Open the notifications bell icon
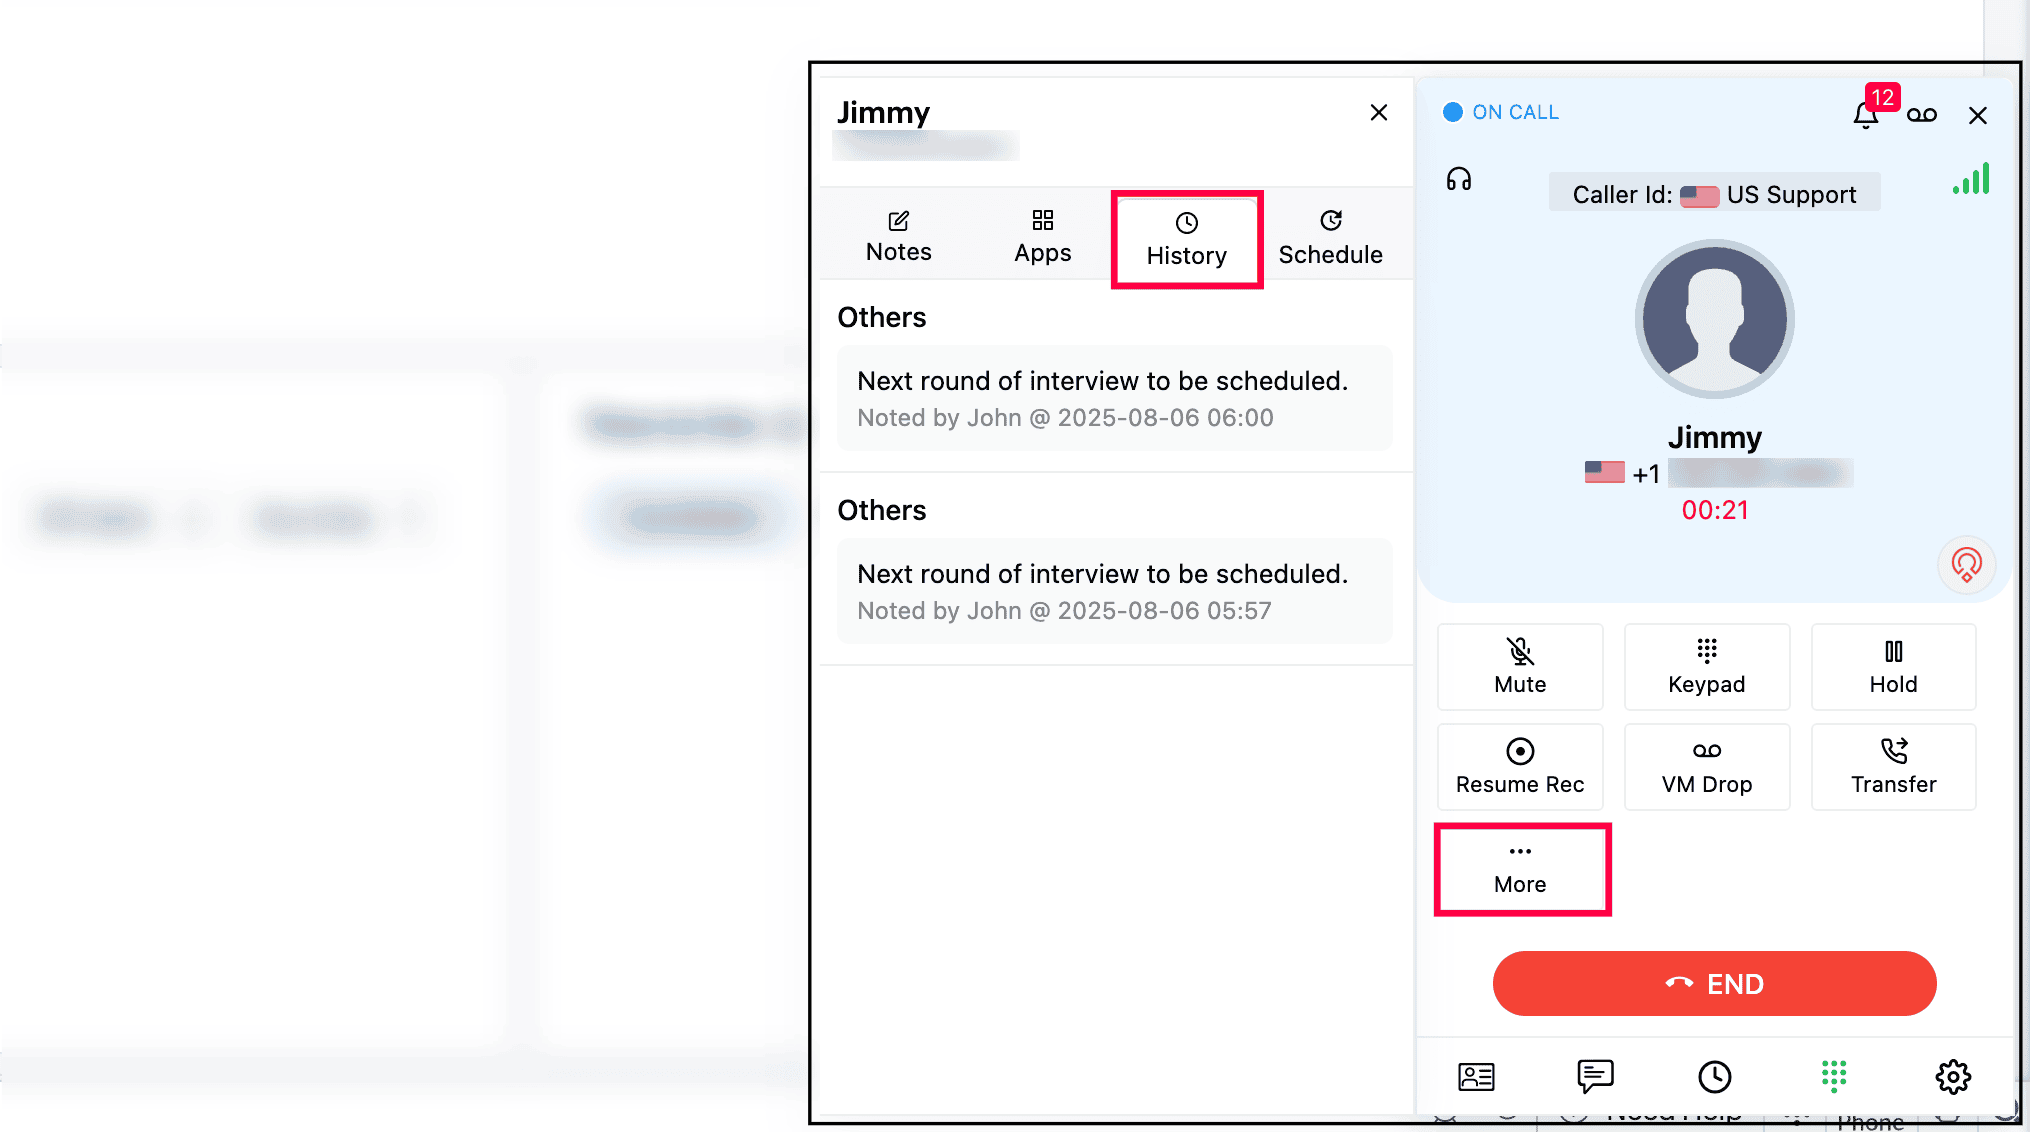The height and width of the screenshot is (1132, 2030). 1865,115
